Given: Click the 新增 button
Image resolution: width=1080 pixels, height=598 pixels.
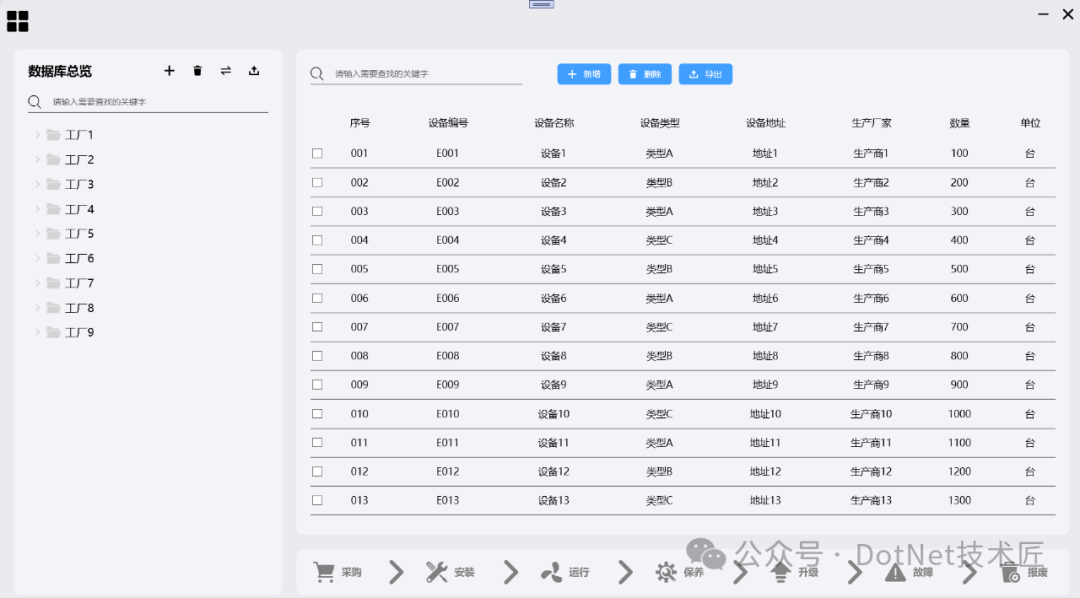Looking at the screenshot, I should pyautogui.click(x=584, y=74).
